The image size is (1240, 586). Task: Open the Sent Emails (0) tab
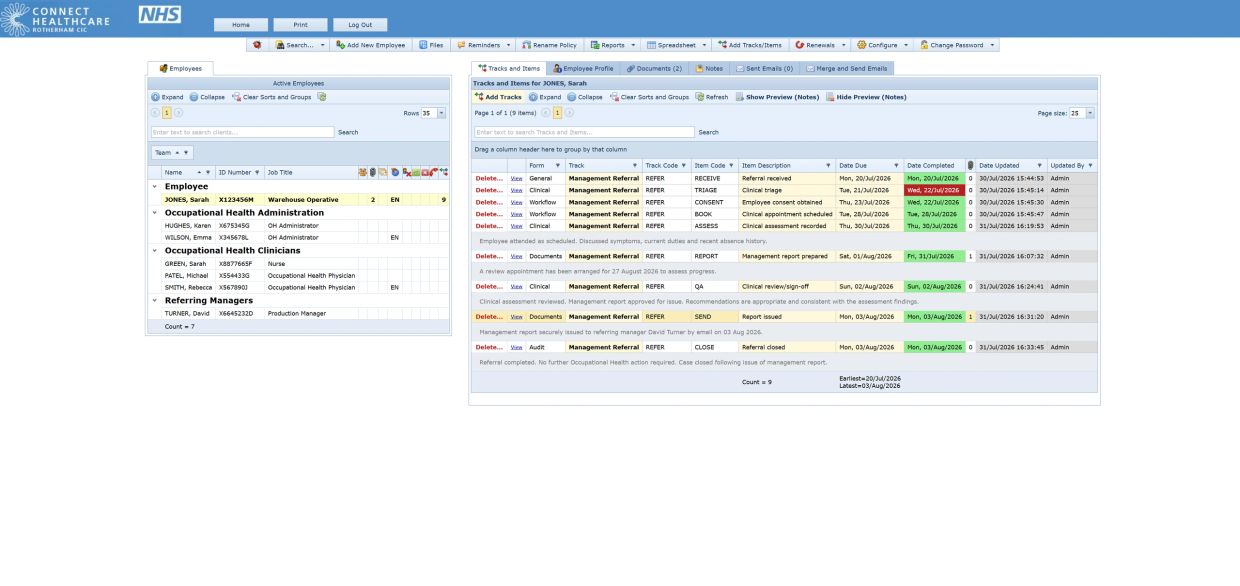click(x=765, y=68)
